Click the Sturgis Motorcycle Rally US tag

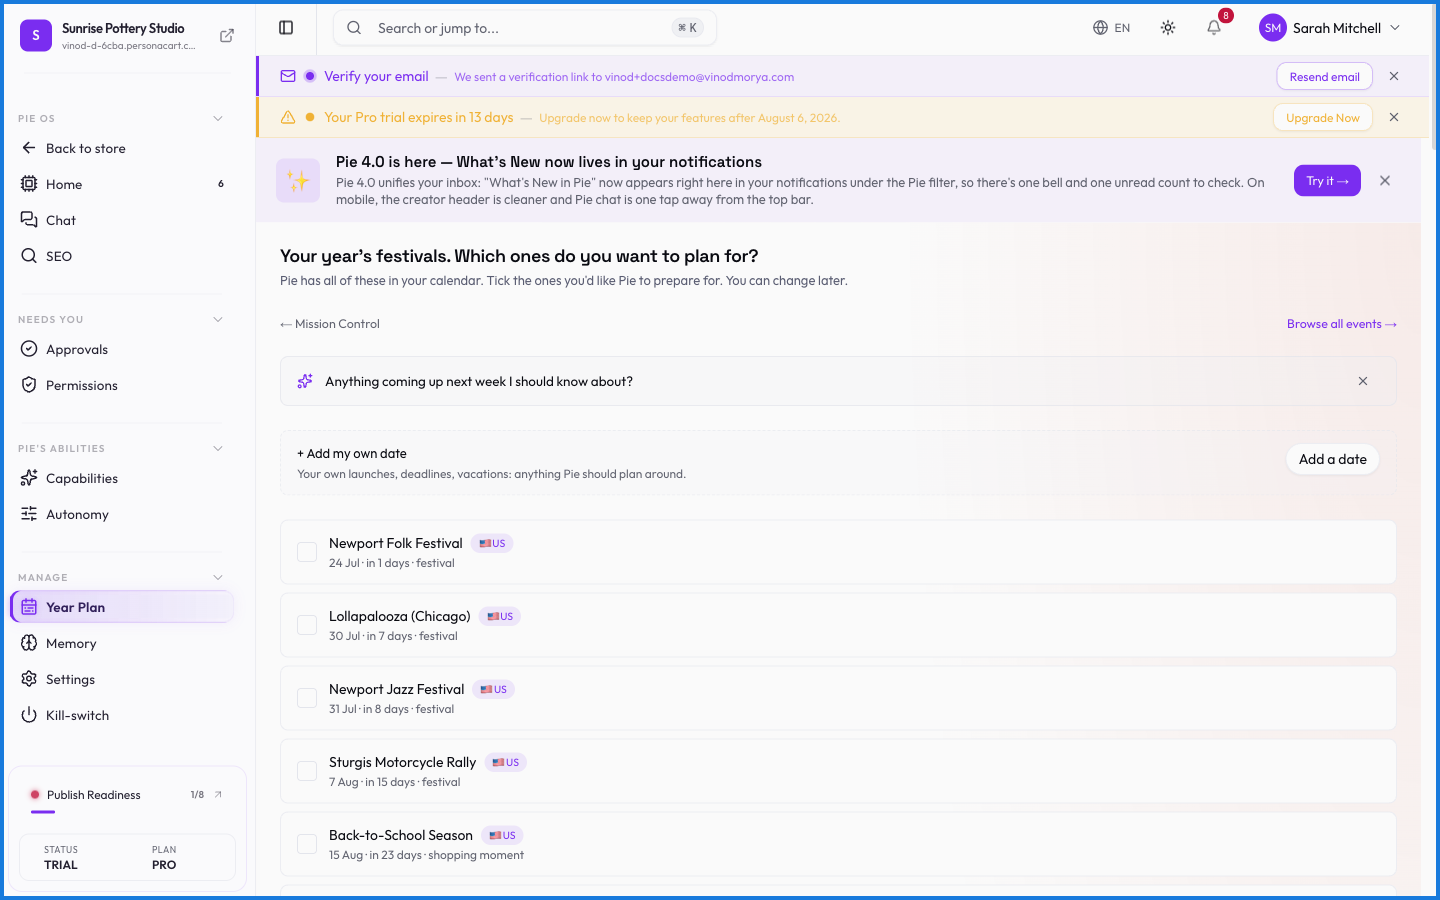[506, 762]
